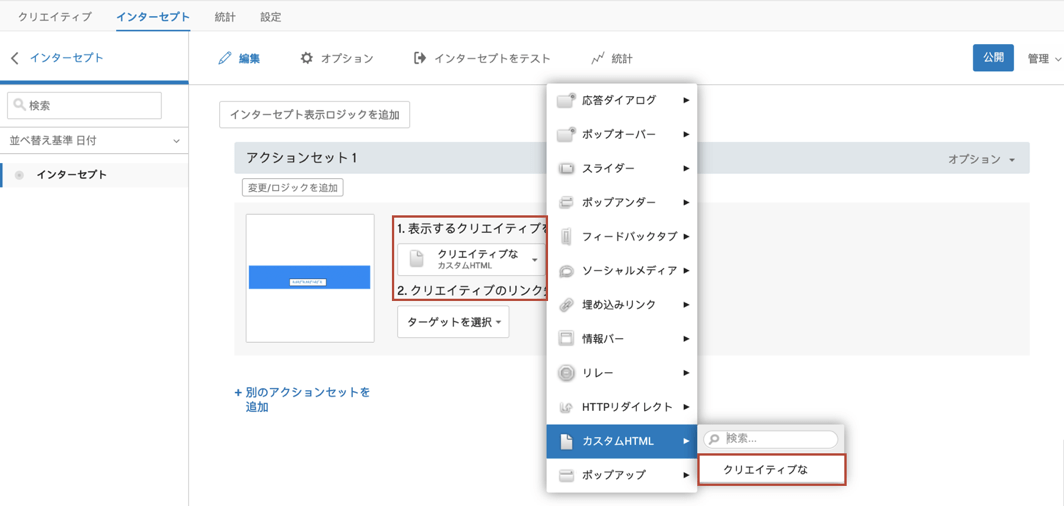The image size is (1064, 506).
Task: Click the 公開 publish button
Action: click(x=993, y=58)
